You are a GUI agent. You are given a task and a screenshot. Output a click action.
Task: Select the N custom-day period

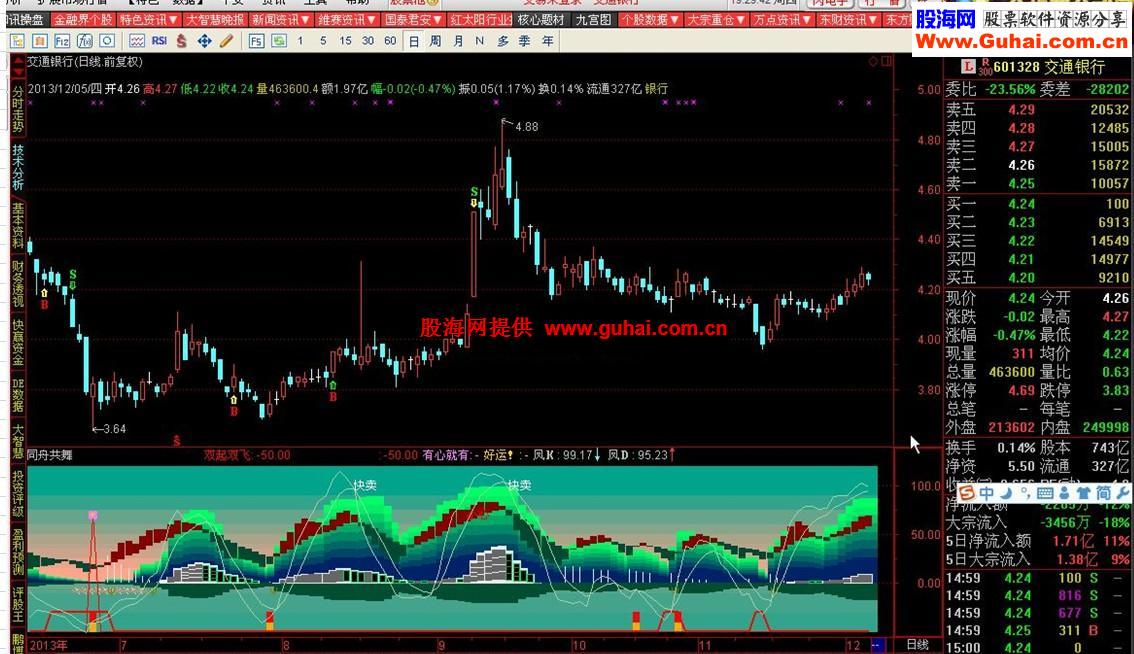click(x=479, y=41)
